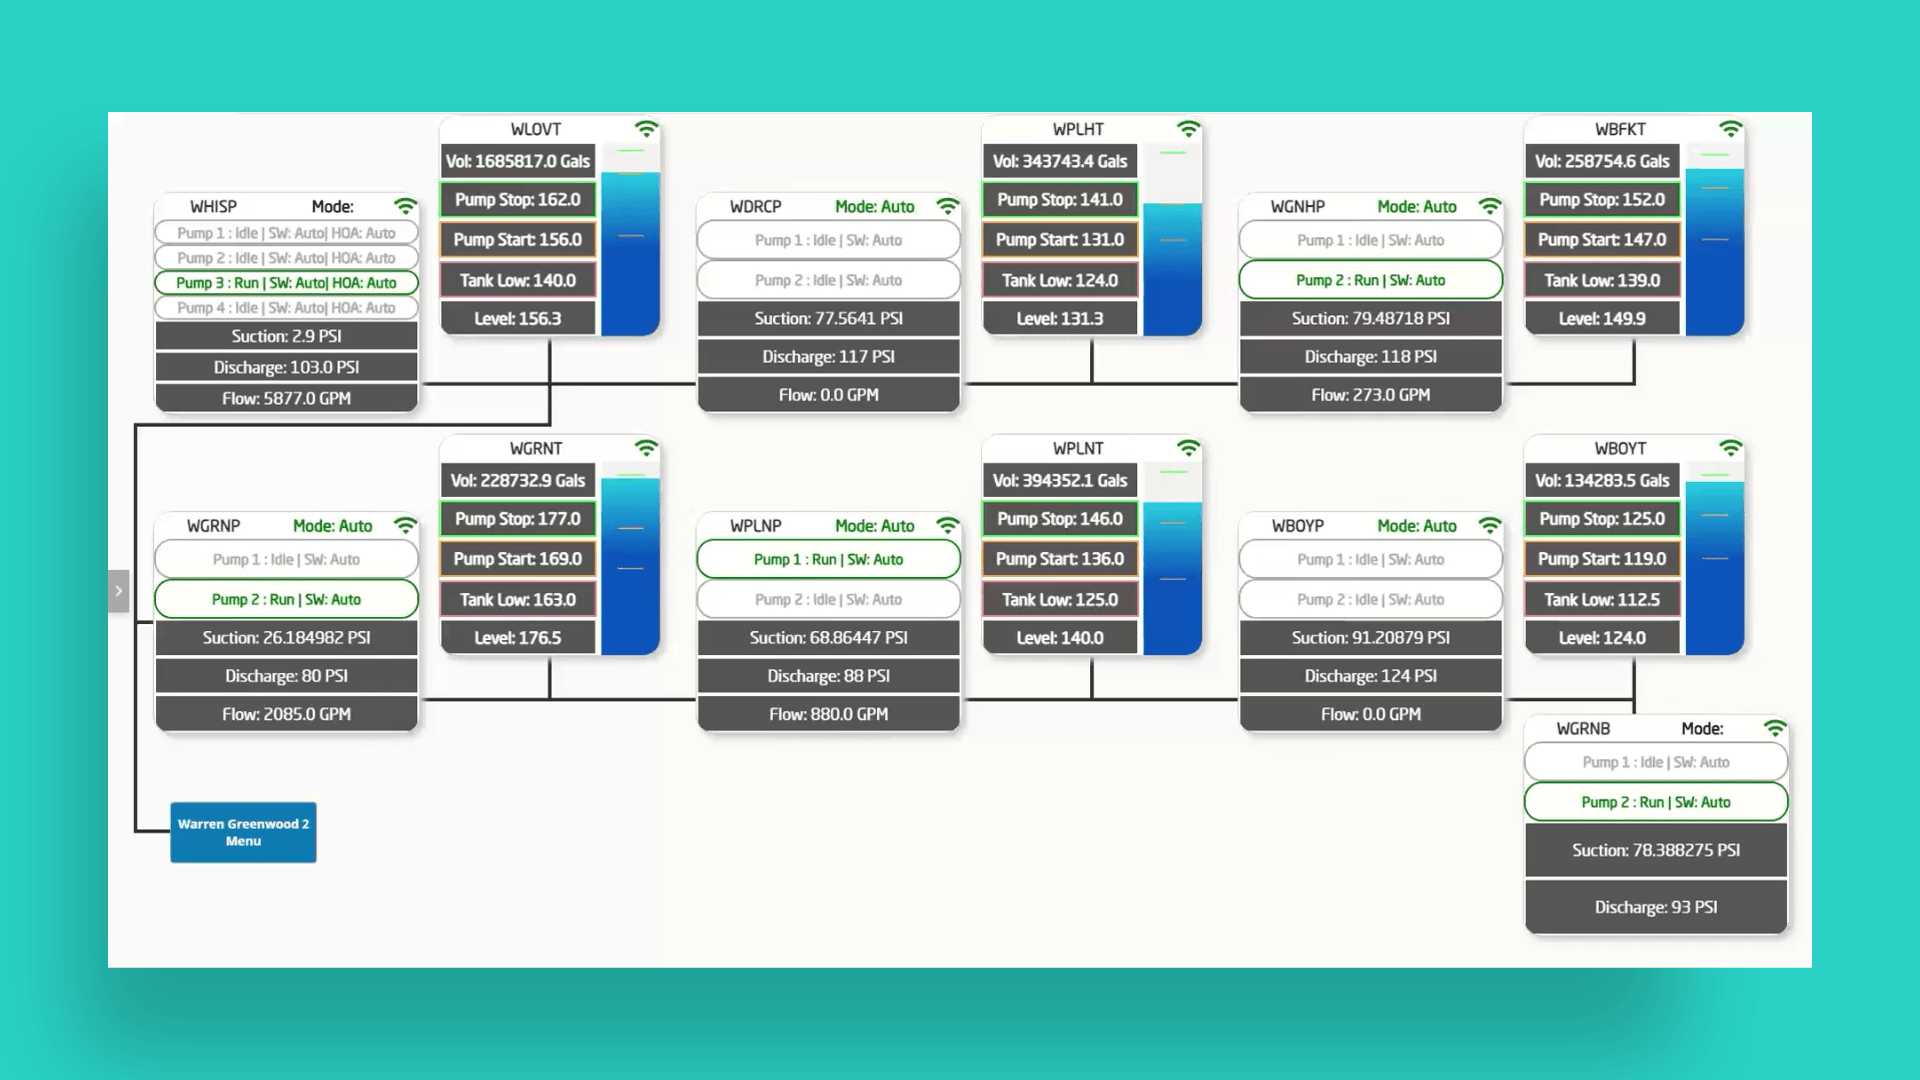This screenshot has width=1920, height=1080.
Task: Open the Warren Greenwood 2 Menu
Action: click(243, 832)
